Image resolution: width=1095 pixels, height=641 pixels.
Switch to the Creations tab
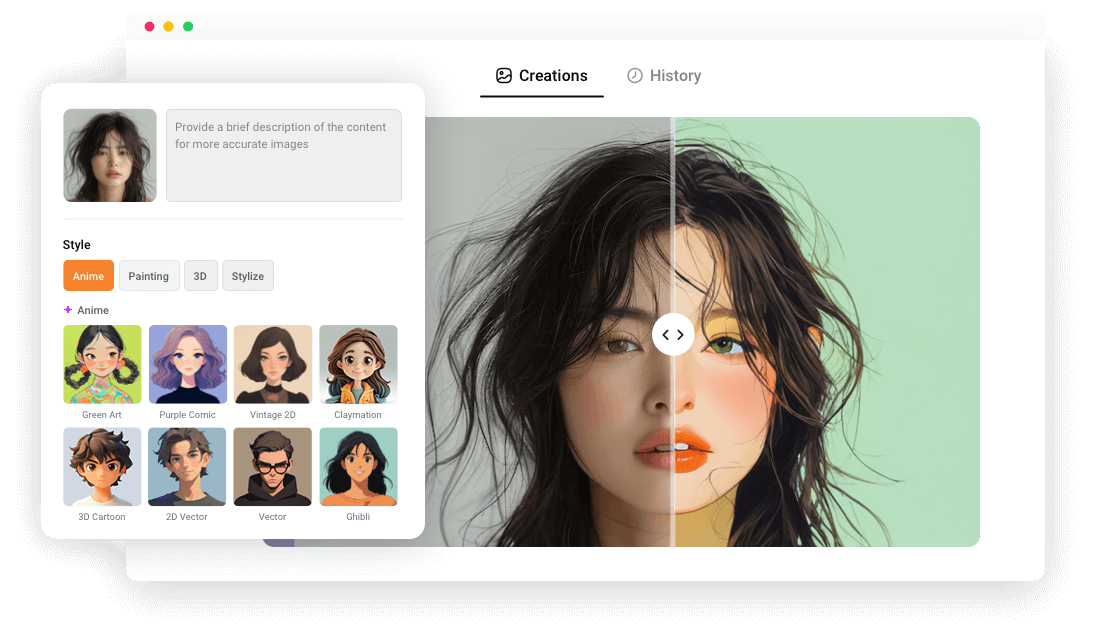point(541,75)
